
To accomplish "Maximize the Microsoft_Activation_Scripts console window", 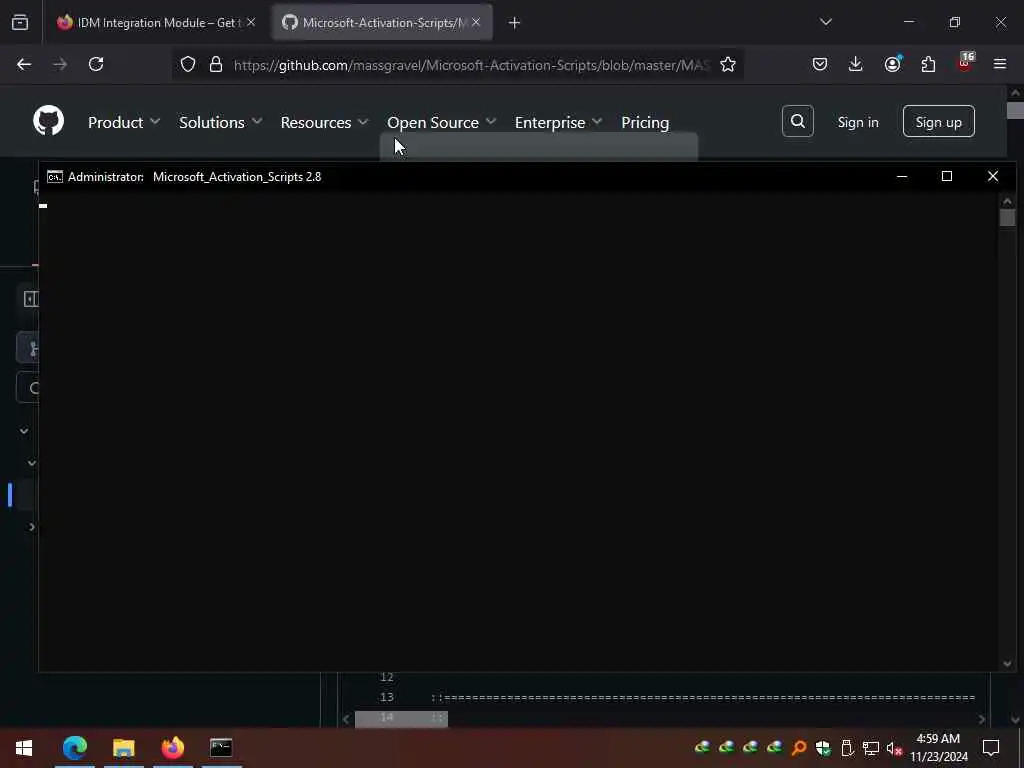I will coord(946,176).
